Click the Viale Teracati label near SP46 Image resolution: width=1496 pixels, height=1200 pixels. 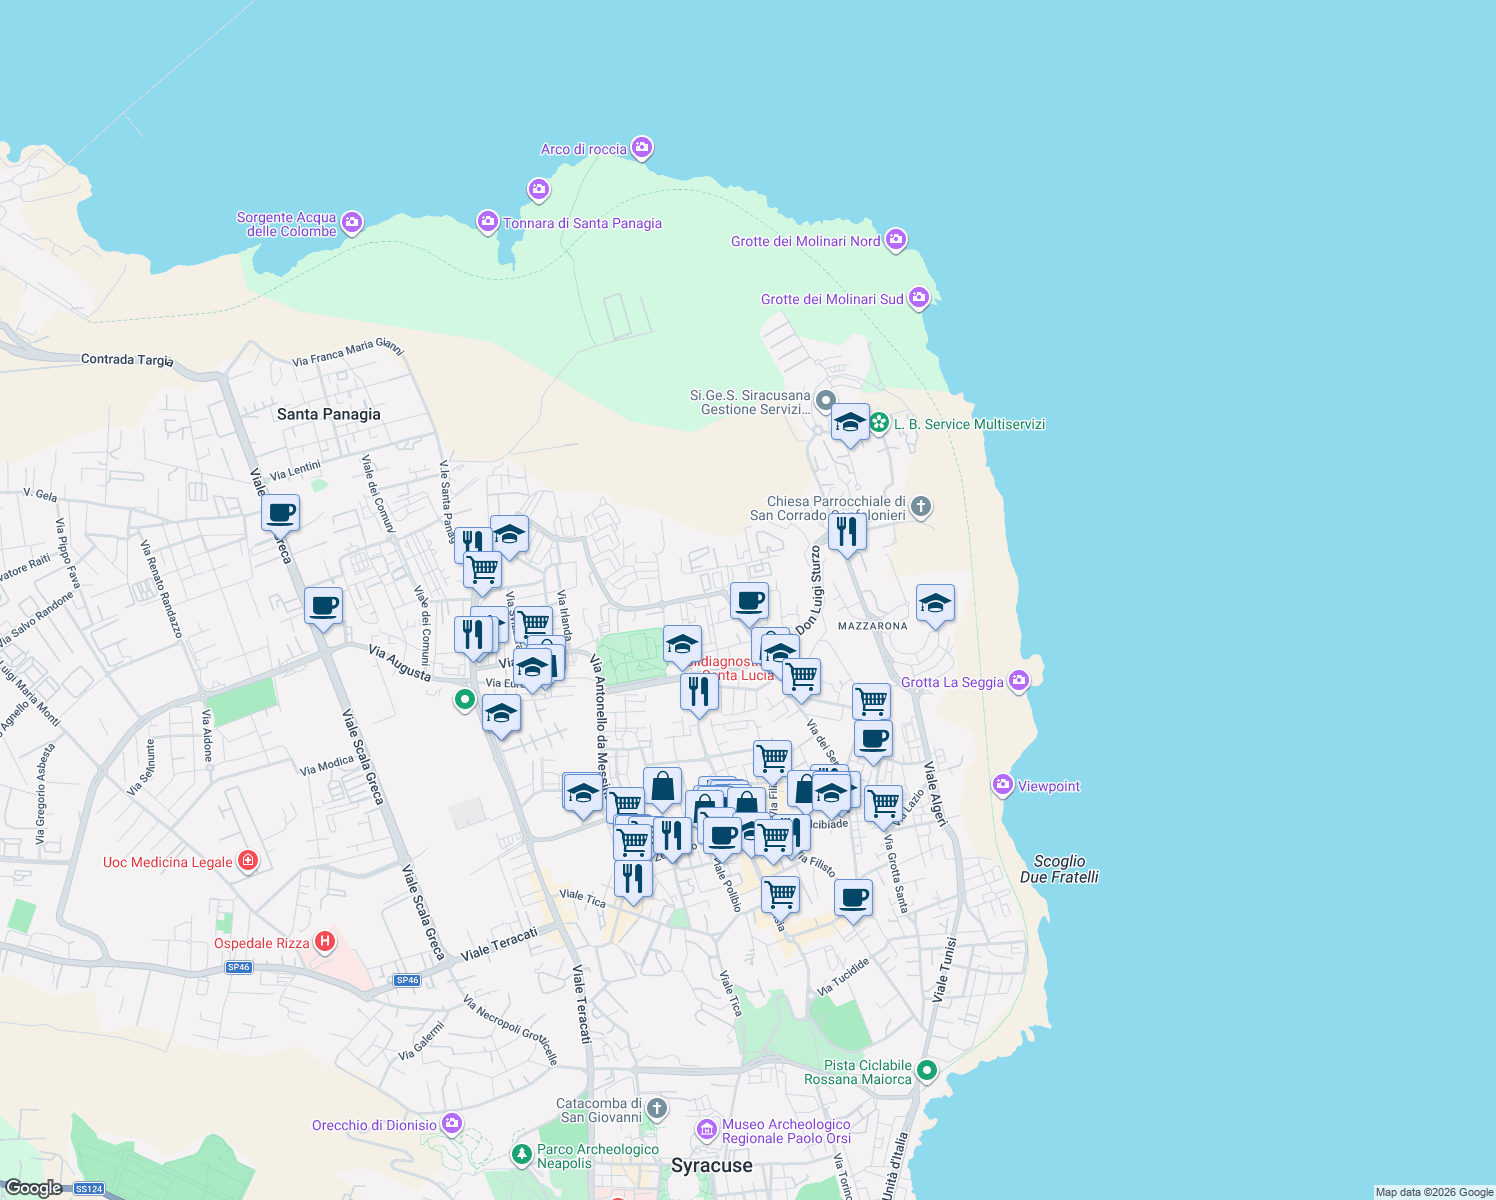499,944
